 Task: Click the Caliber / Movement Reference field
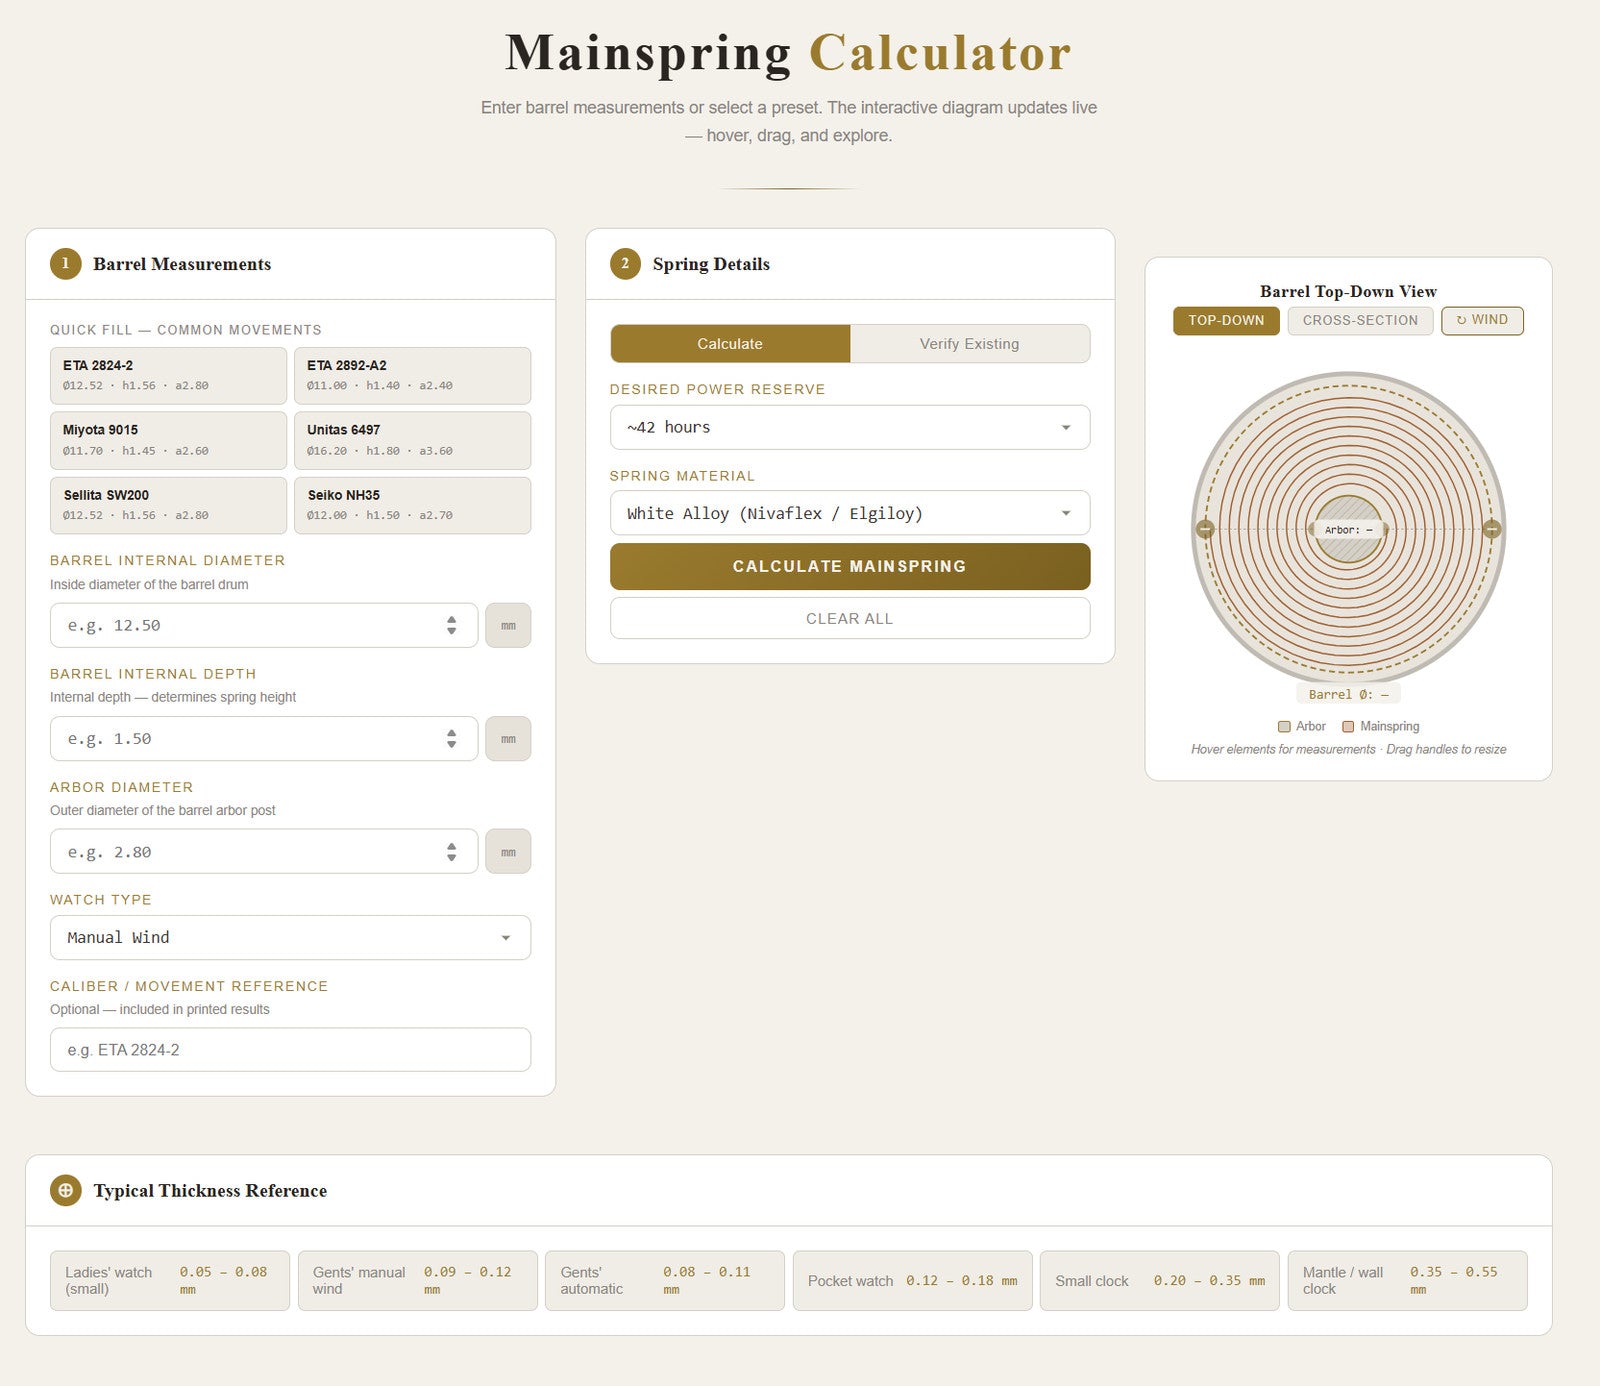(290, 1050)
